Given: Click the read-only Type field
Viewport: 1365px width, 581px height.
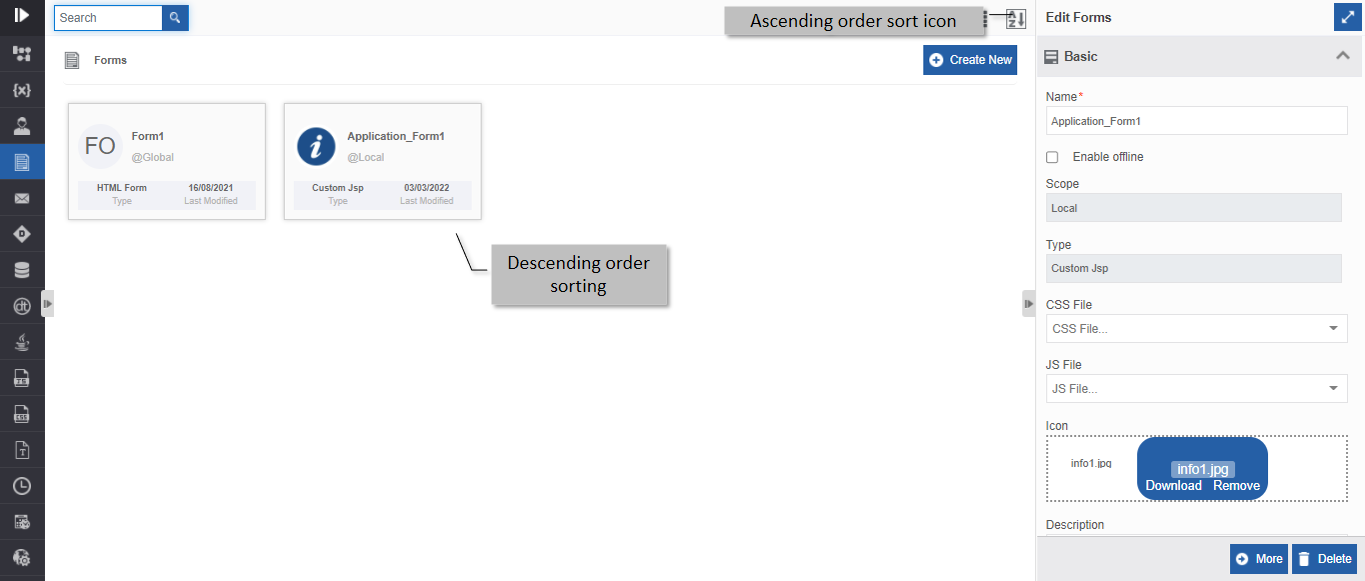Looking at the screenshot, I should click(1193, 268).
